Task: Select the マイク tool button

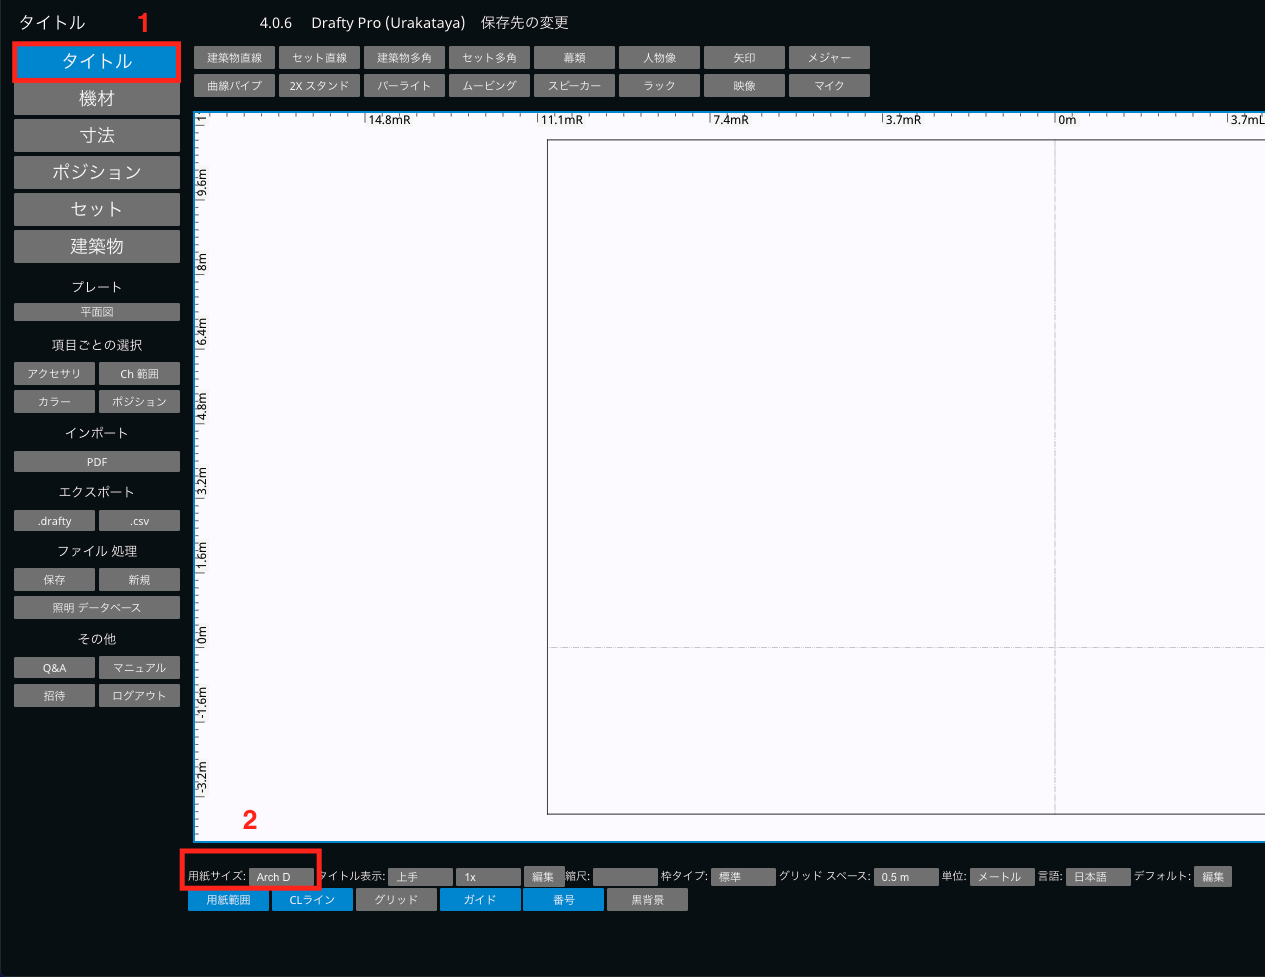Action: [829, 86]
